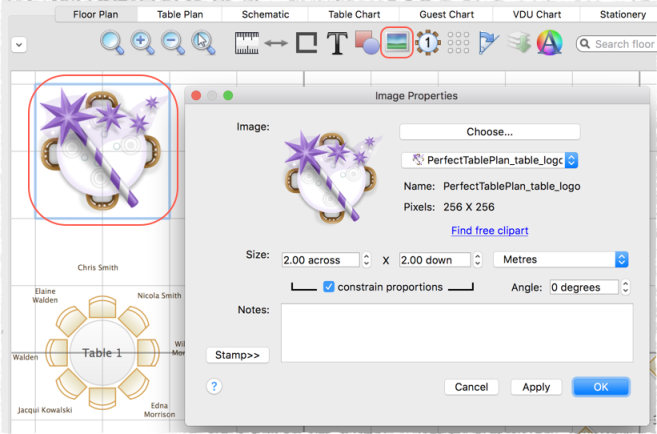Follow the Find free clipart link
Screen dimensions: 657x434
[489, 230]
